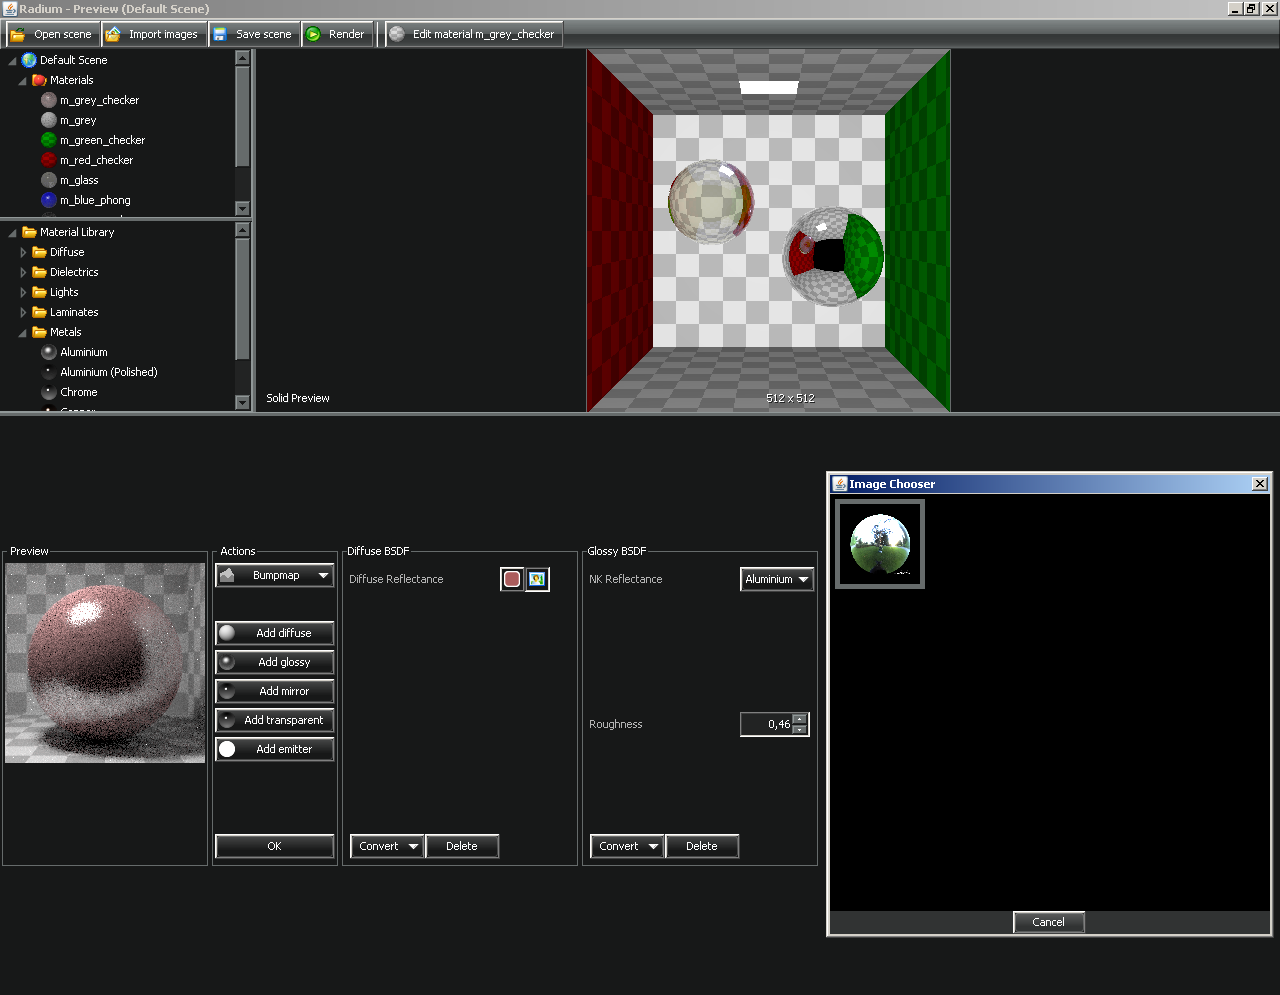Expand the Dielectrics library folder
The image size is (1280, 995).
[x=23, y=272]
